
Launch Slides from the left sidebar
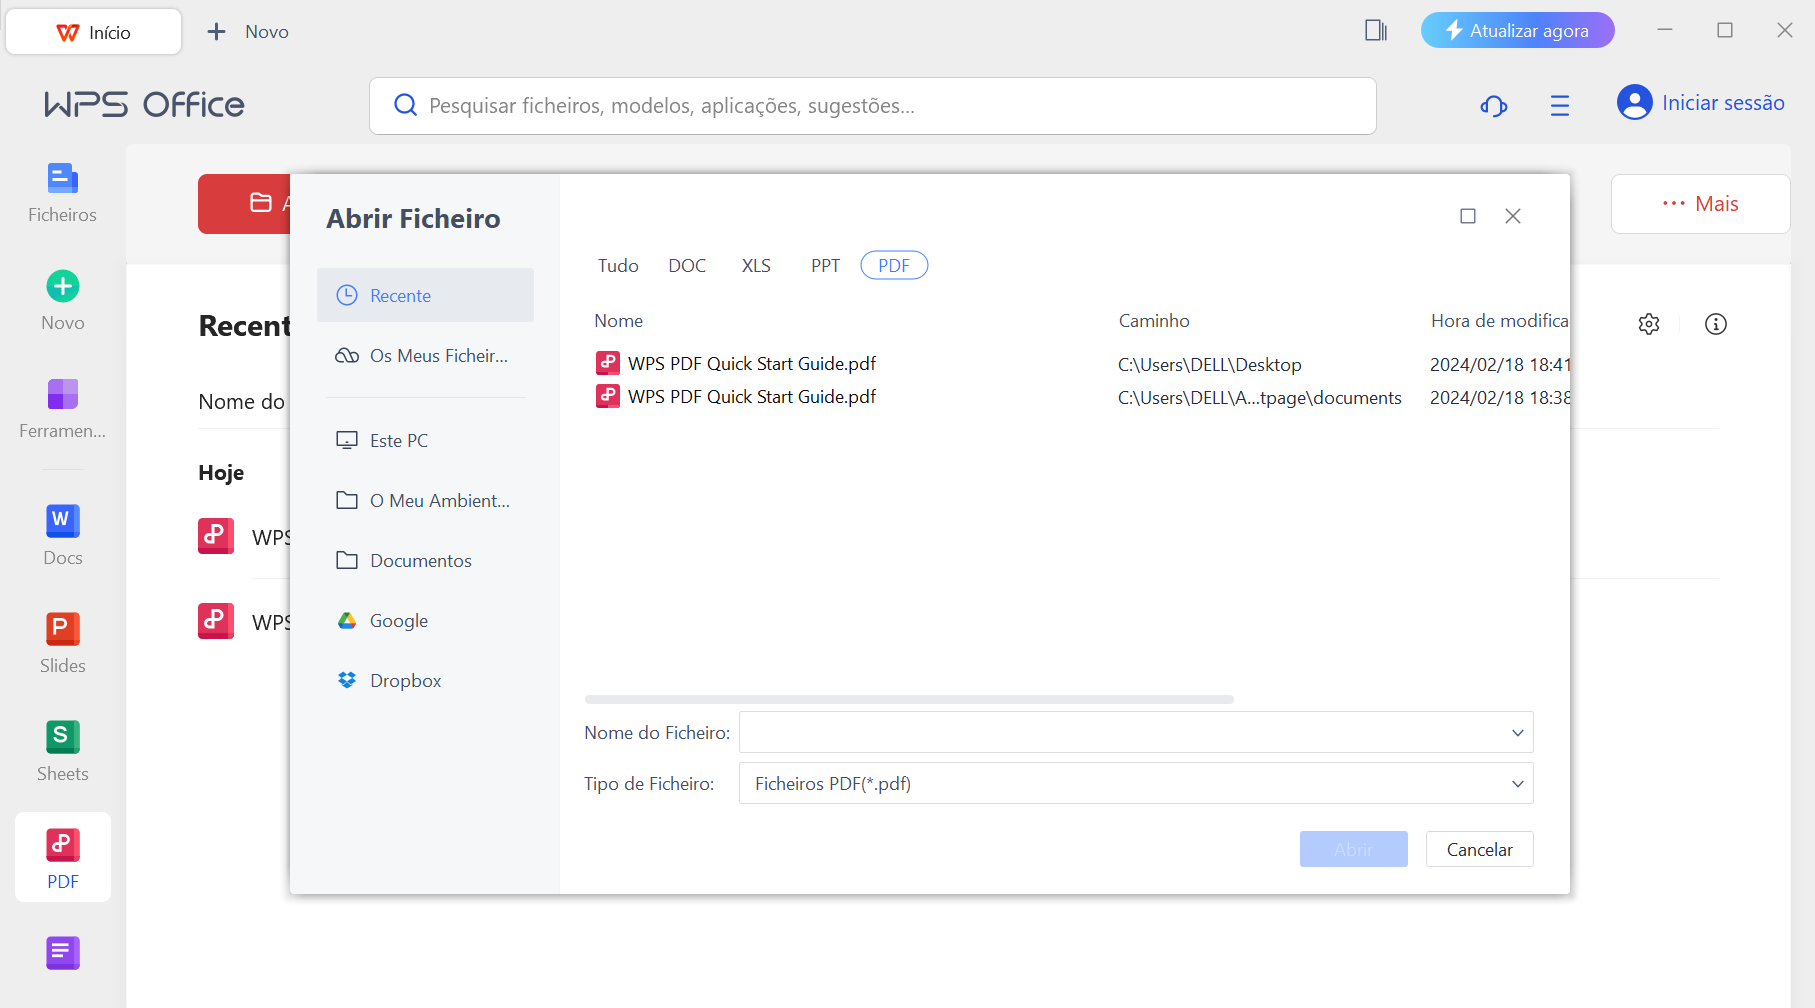coord(62,644)
